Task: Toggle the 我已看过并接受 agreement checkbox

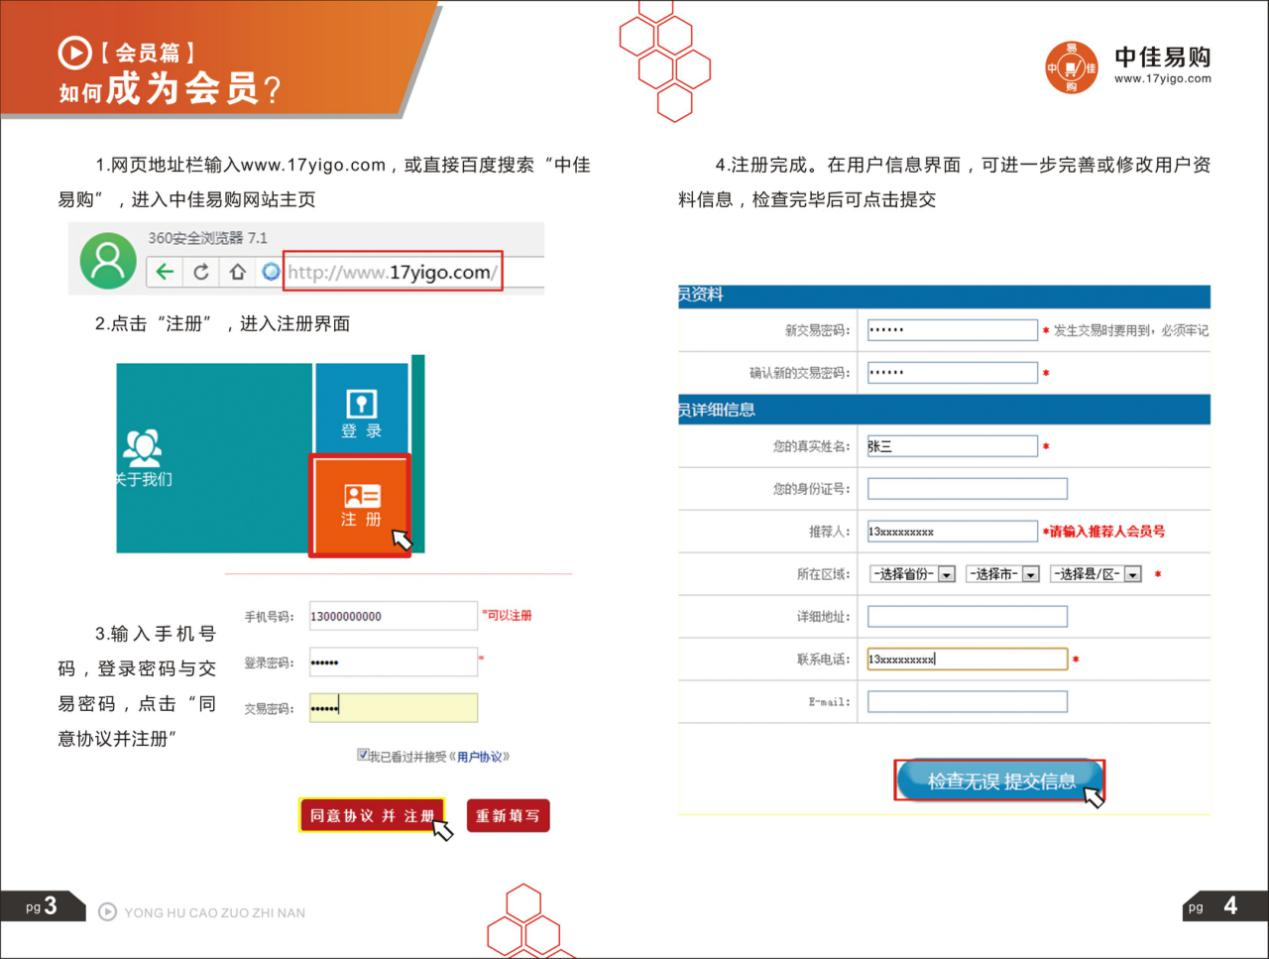Action: 363,755
